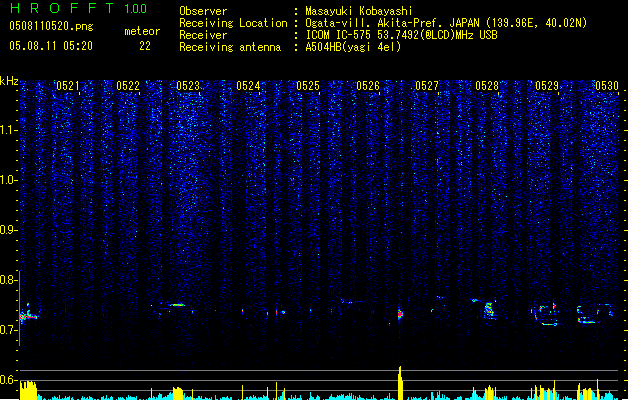Image resolution: width=629 pixels, height=400 pixels.
Task: Click the 0524 time marker
Action: click(248, 86)
